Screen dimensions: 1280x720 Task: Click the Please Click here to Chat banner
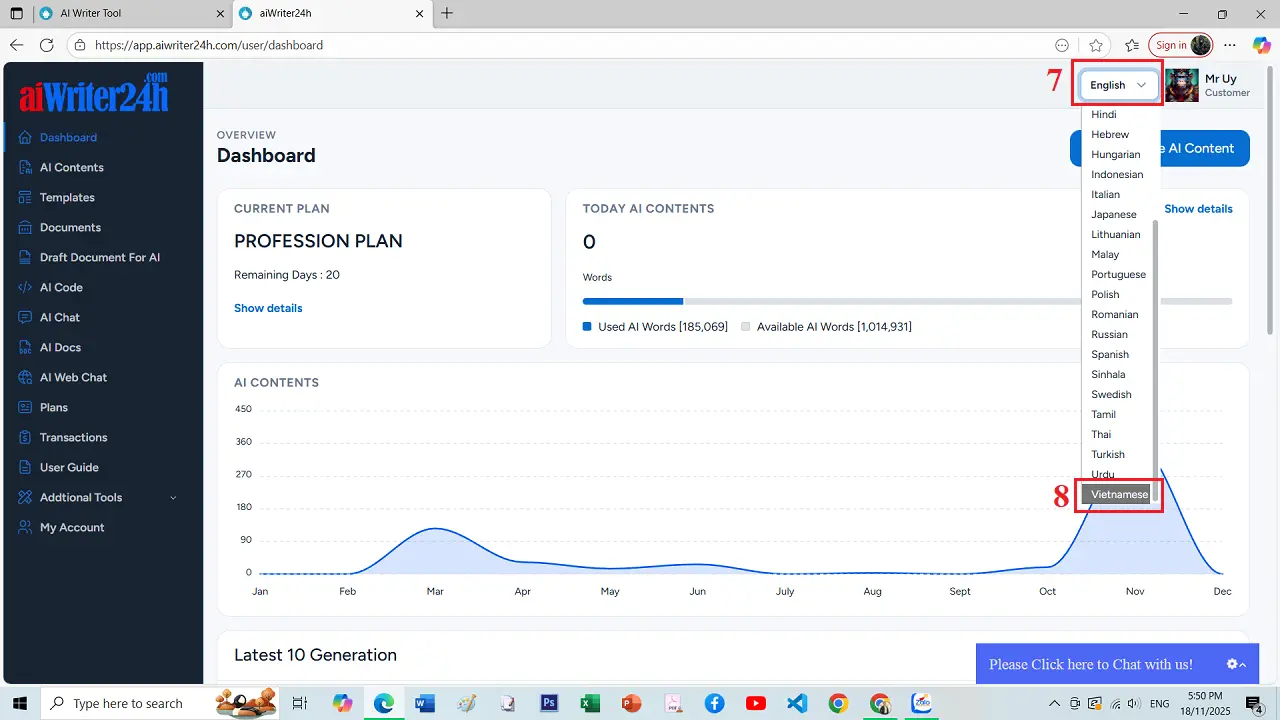point(1090,664)
